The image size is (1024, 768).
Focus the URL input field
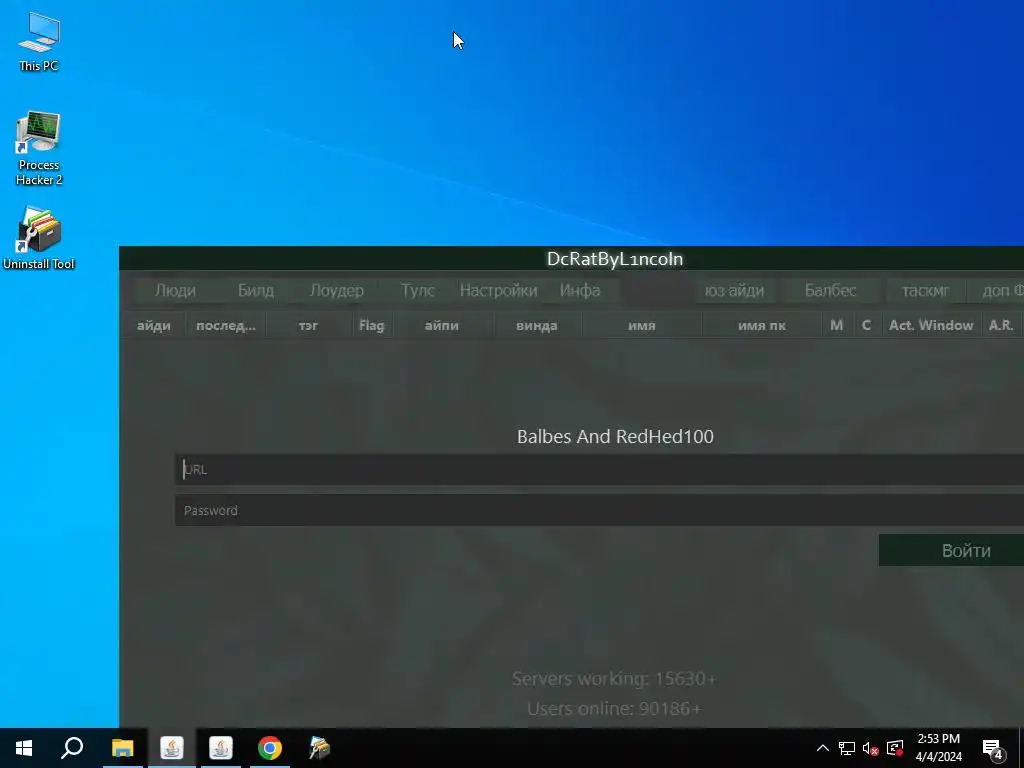pyautogui.click(x=600, y=470)
